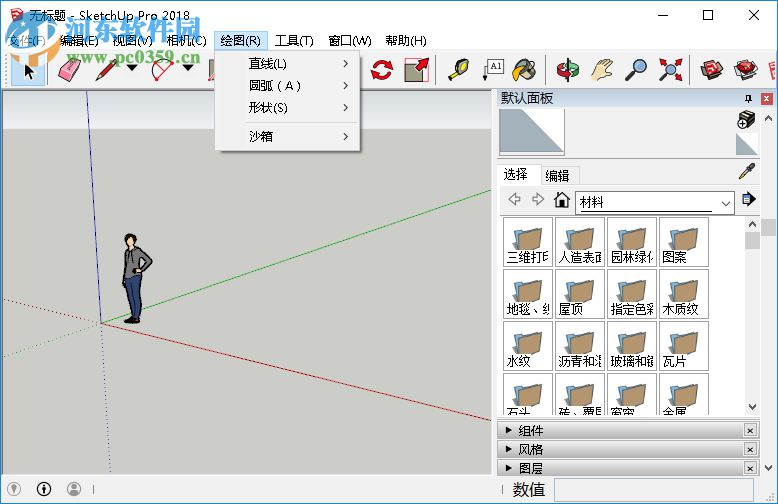Open the 图案 materials folder
This screenshot has height=504, width=778.
pyautogui.click(x=684, y=242)
